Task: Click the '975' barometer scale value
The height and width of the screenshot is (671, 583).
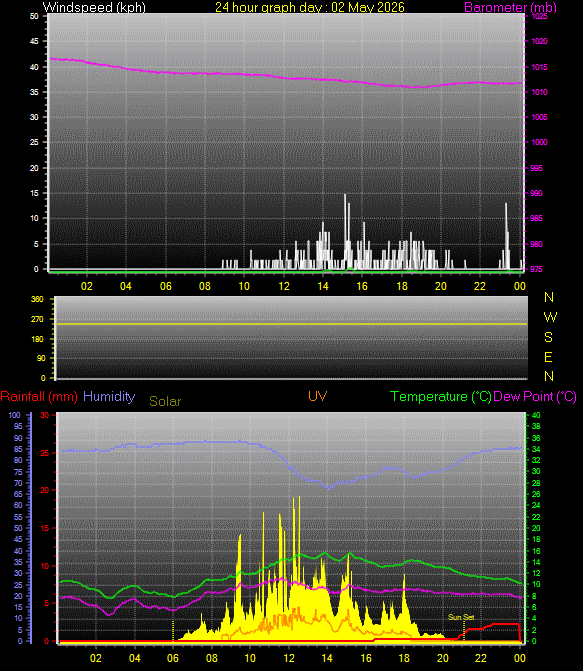Action: click(x=536, y=269)
